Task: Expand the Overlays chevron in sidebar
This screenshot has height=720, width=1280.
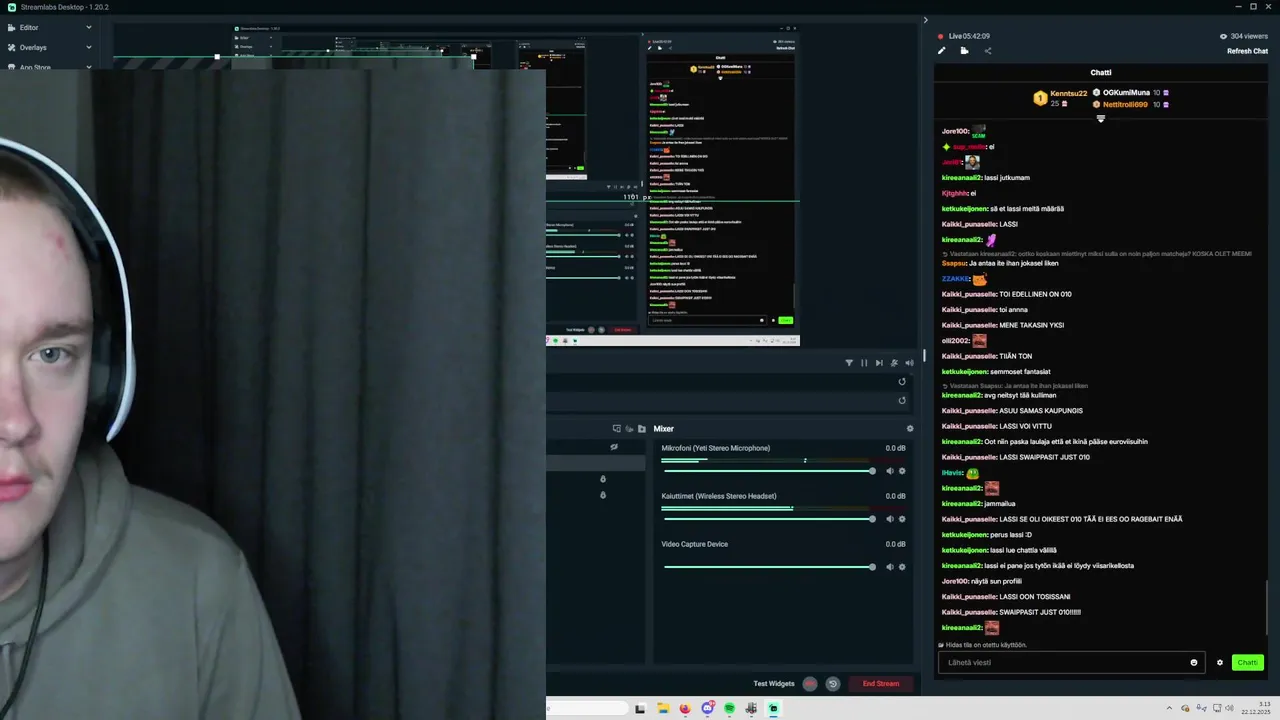Action: [x=88, y=47]
